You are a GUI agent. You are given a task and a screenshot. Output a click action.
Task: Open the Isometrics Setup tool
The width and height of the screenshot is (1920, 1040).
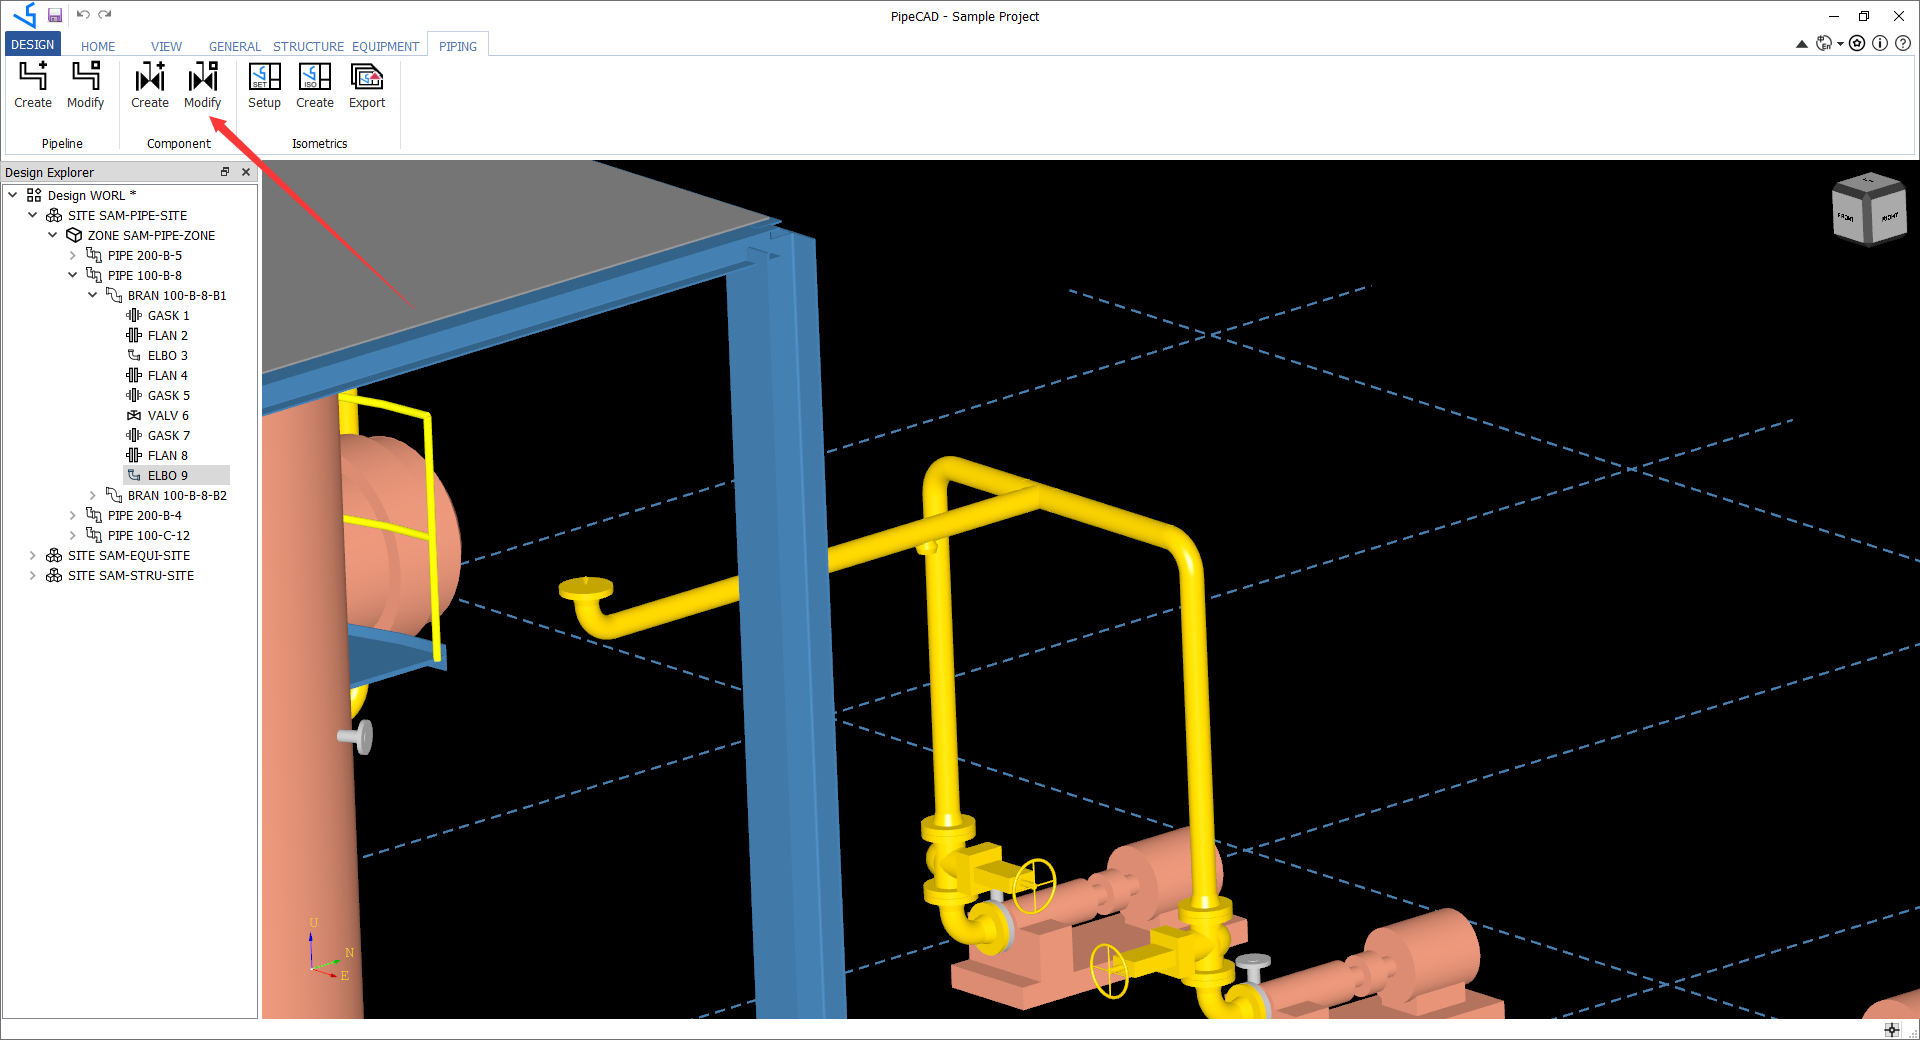point(264,85)
